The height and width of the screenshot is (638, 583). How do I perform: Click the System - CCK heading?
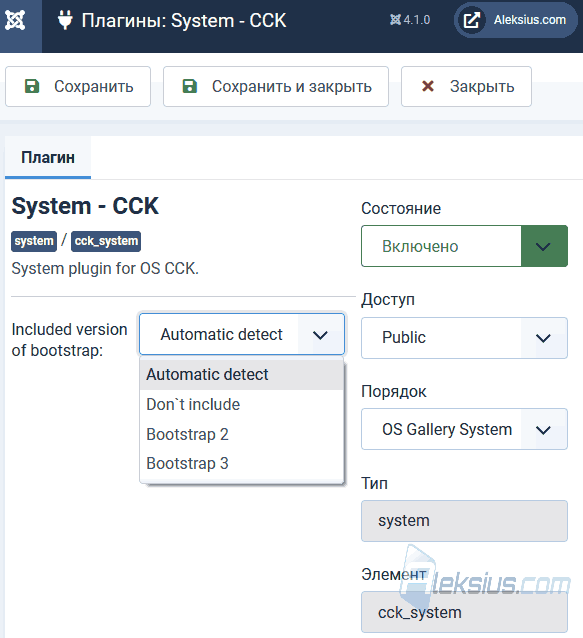click(85, 206)
